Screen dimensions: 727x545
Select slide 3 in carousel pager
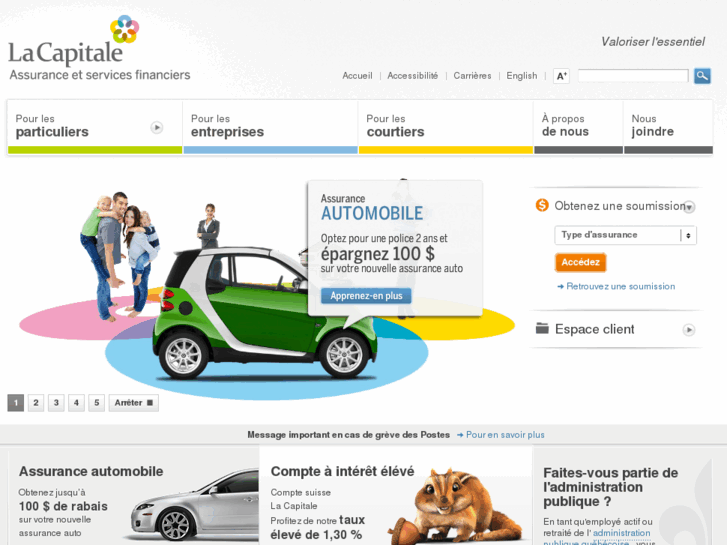tap(56, 403)
